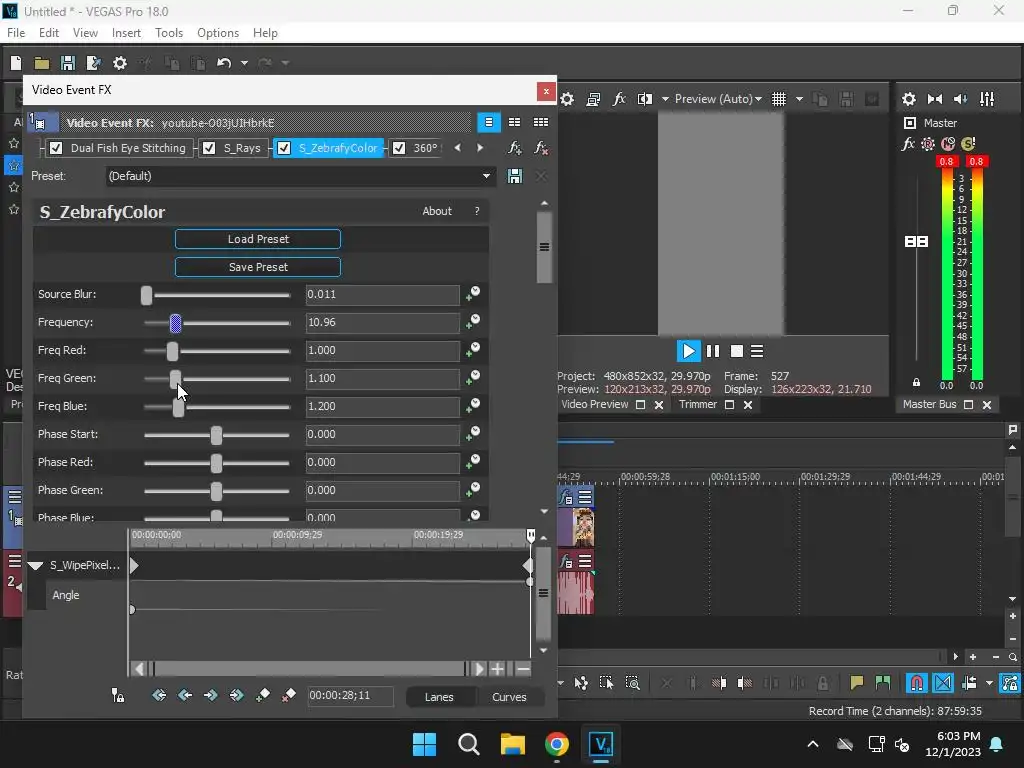The height and width of the screenshot is (768, 1024).
Task: Open the About link for S_ZebrafyColor
Action: pyautogui.click(x=437, y=211)
